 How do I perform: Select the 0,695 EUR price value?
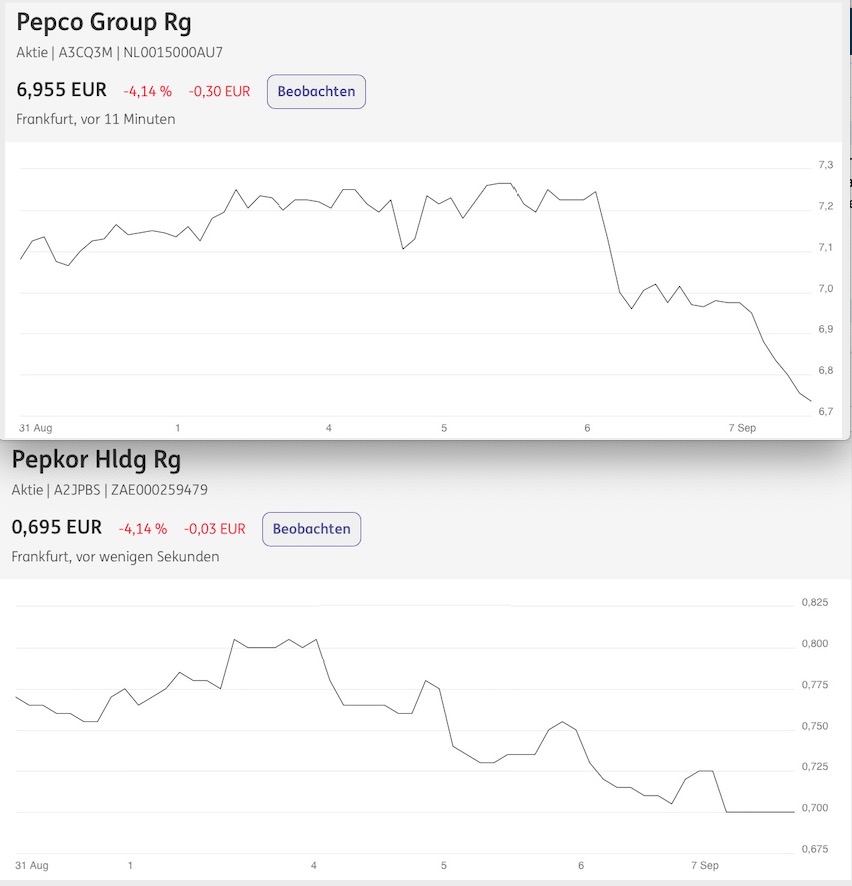[x=57, y=527]
